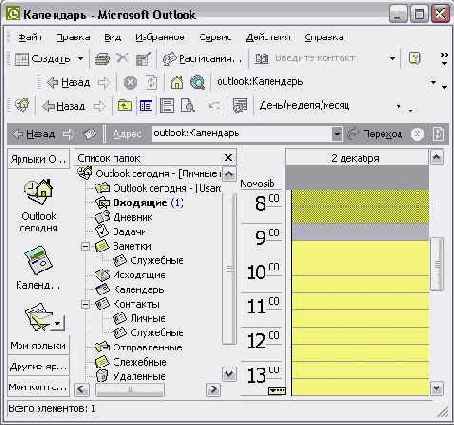The width and height of the screenshot is (454, 425).
Task: Open the Избранное menu
Action: click(x=160, y=37)
